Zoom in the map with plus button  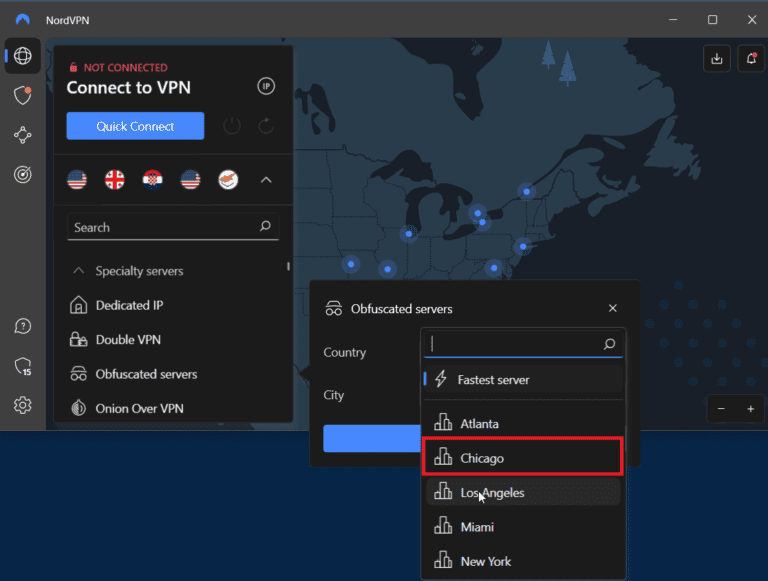750,409
